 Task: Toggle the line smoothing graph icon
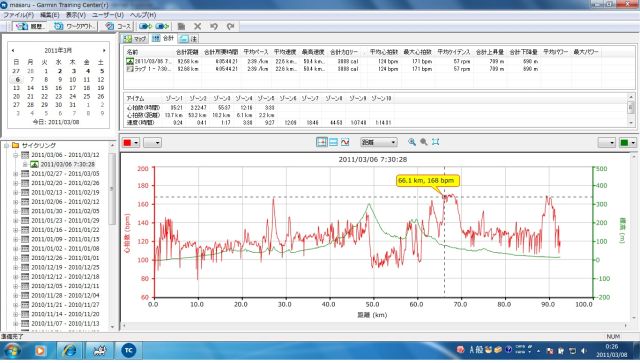[x=345, y=142]
